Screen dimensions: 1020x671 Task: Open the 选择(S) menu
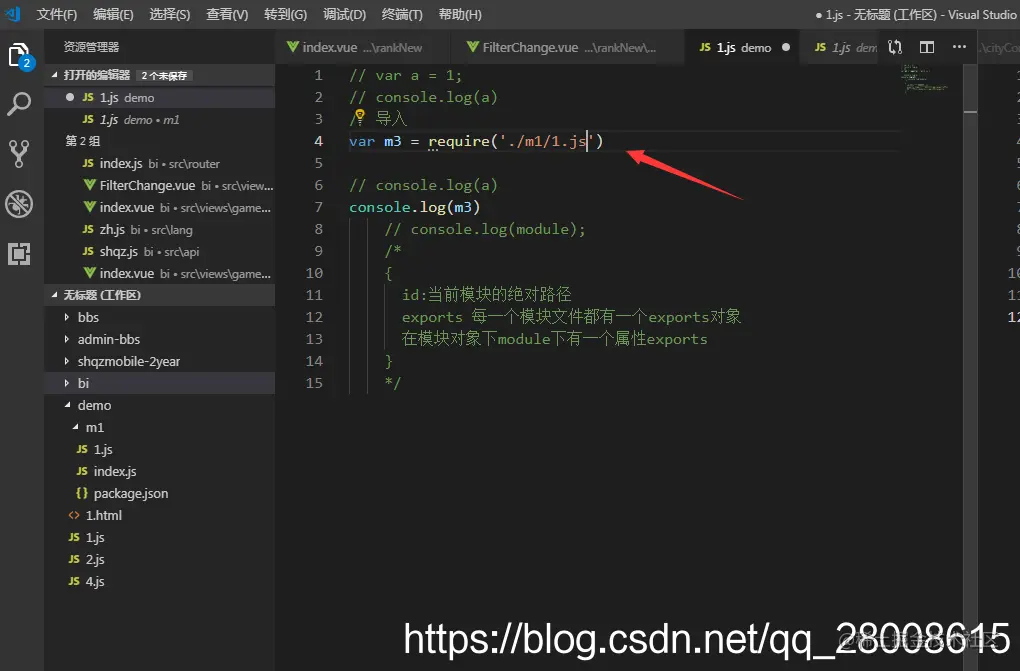coord(170,14)
